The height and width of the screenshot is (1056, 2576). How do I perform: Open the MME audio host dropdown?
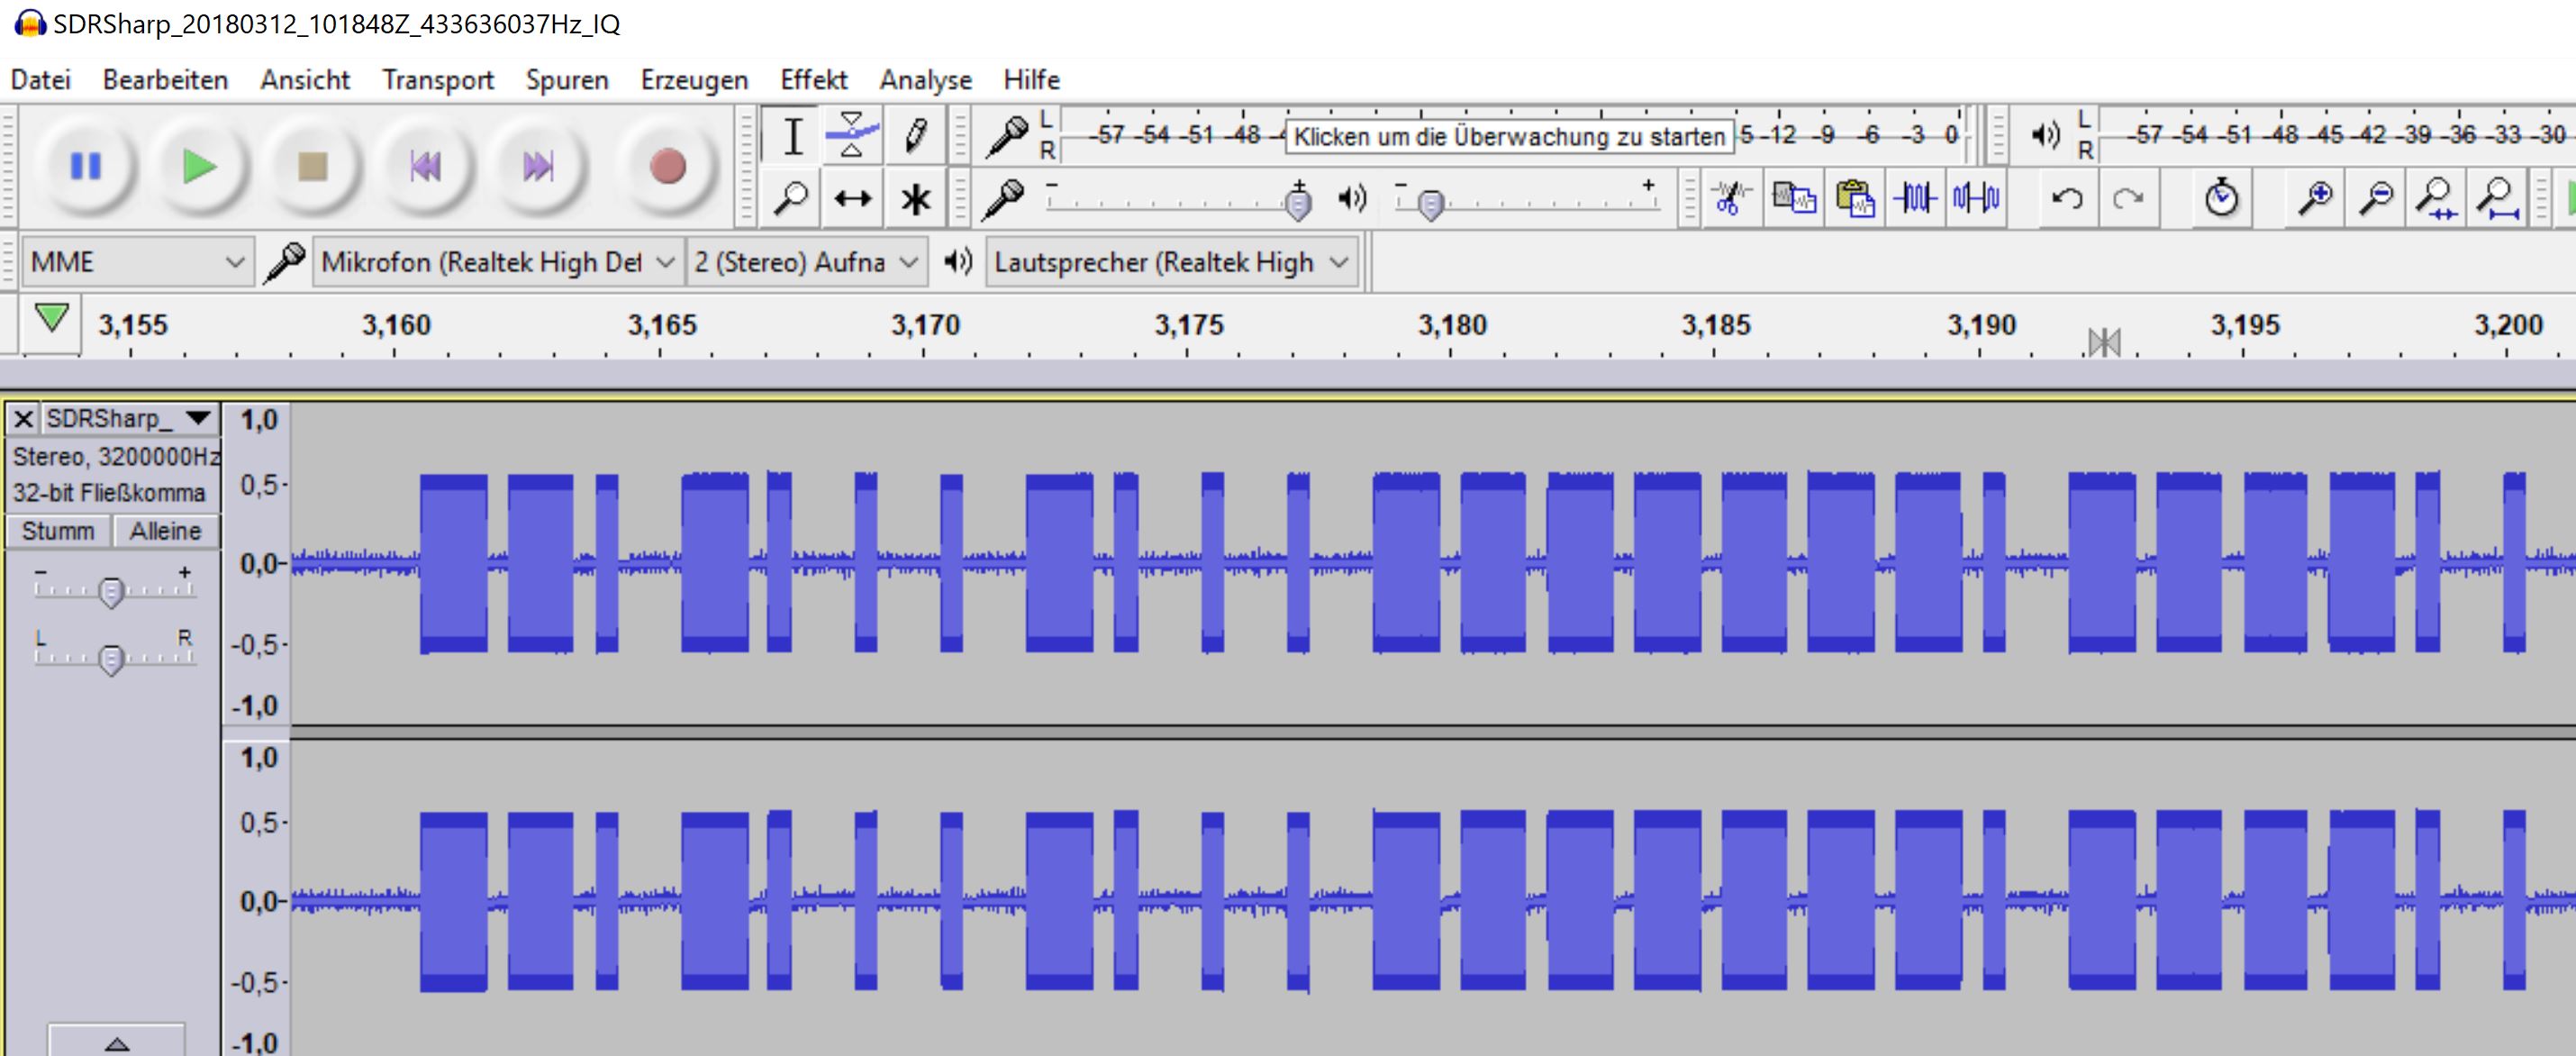coord(137,262)
